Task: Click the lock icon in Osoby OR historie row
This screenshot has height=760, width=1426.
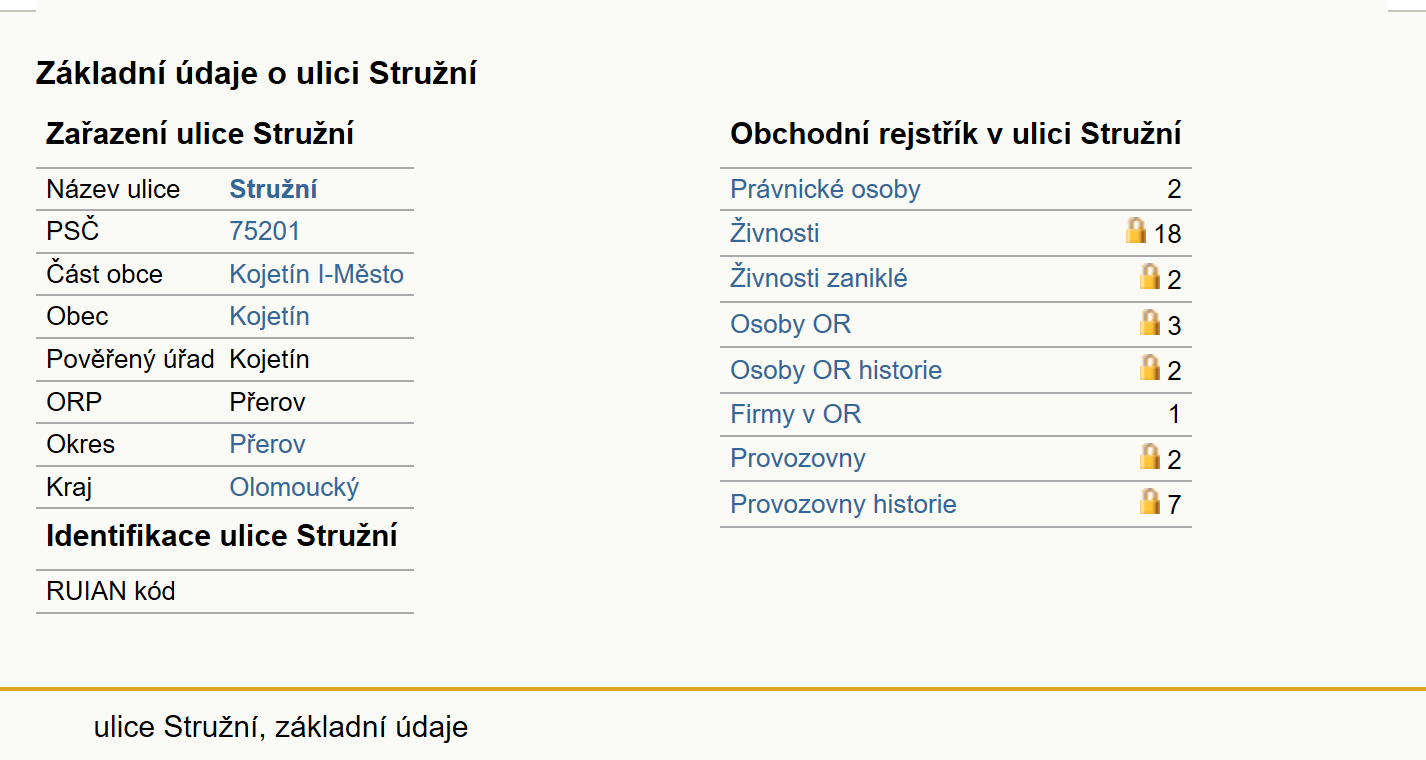Action: click(x=1150, y=367)
